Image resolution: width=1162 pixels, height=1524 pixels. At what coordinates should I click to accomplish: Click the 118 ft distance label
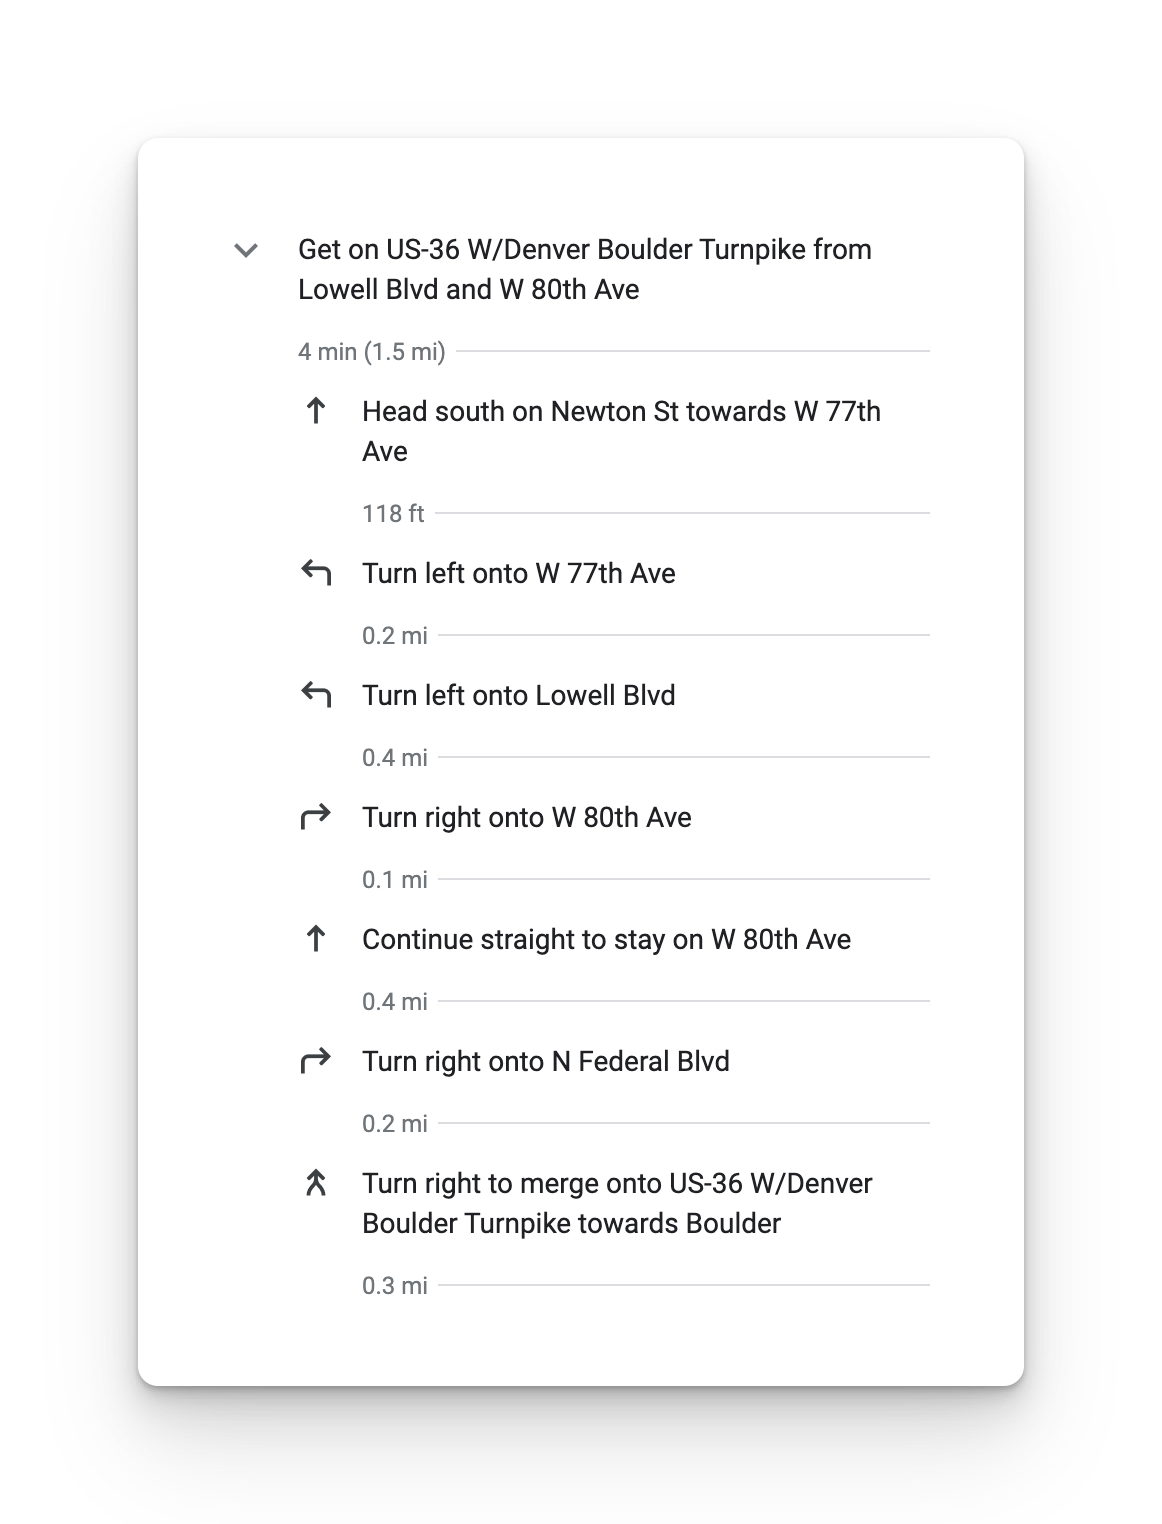click(x=393, y=514)
